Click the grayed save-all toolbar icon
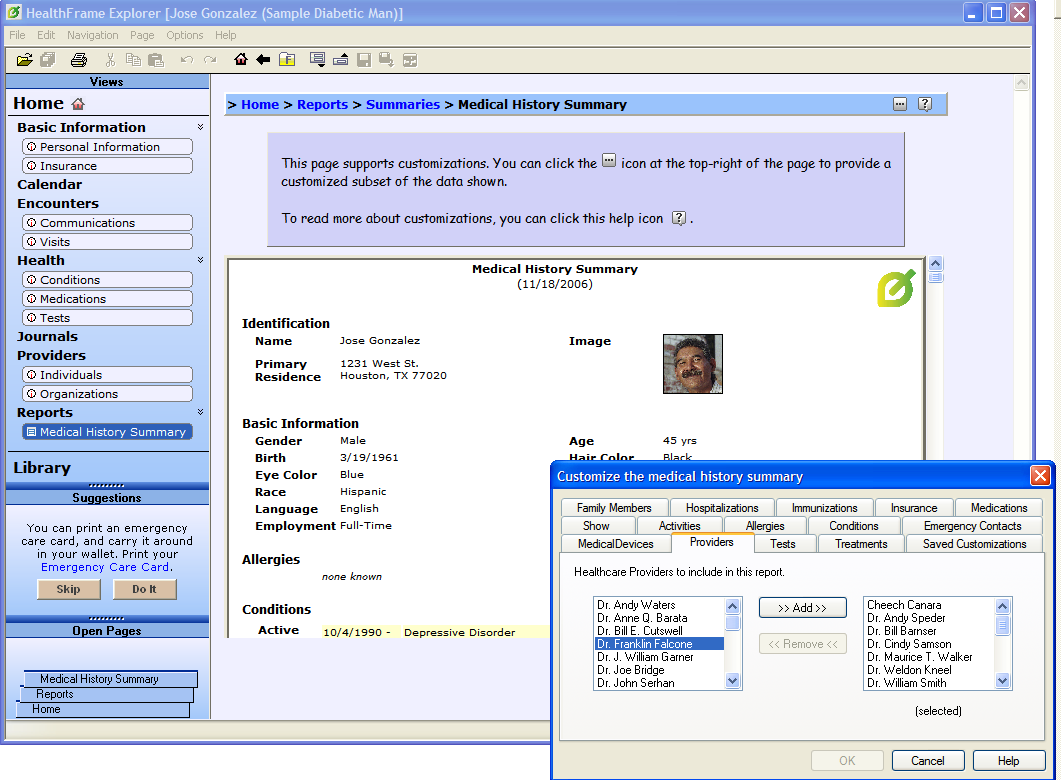Viewport: 1061px width, 780px height. point(386,60)
